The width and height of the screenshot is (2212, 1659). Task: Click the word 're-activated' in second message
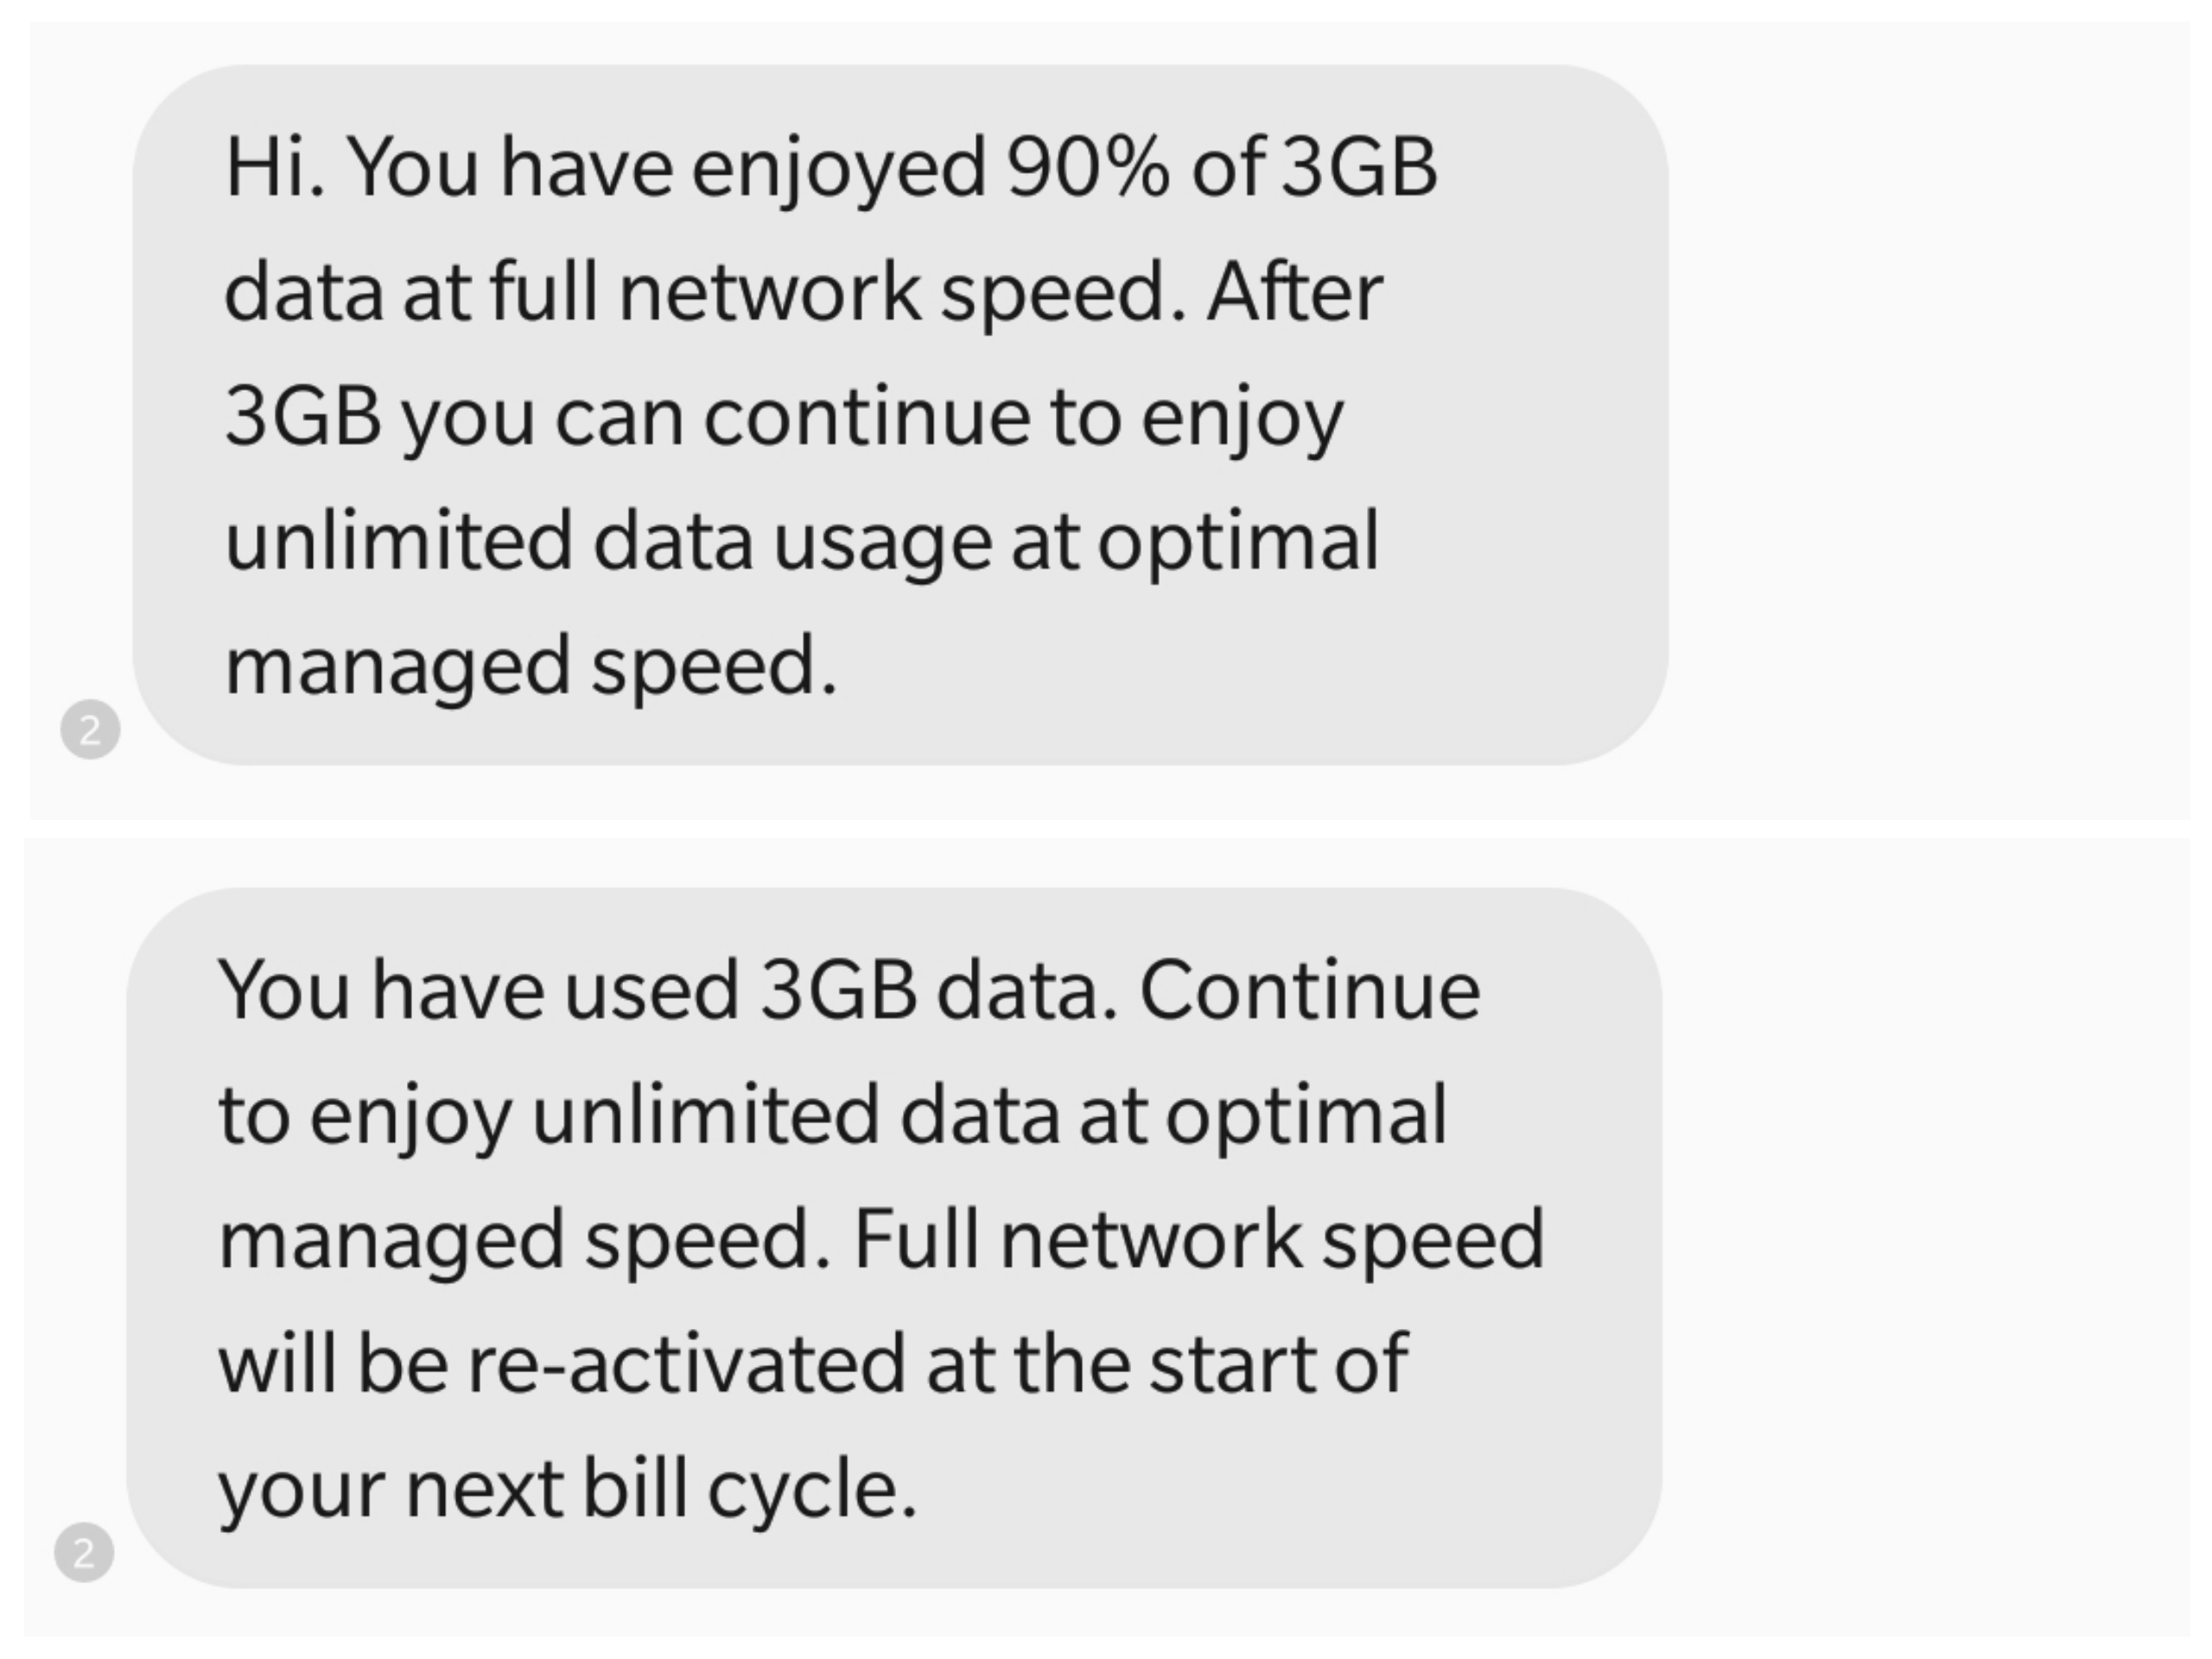(x=686, y=1365)
